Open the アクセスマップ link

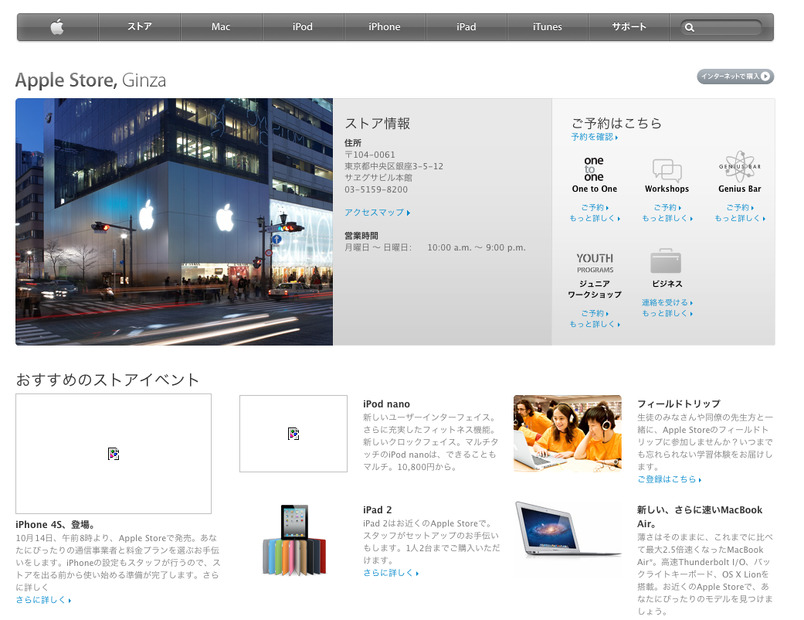tap(377, 212)
